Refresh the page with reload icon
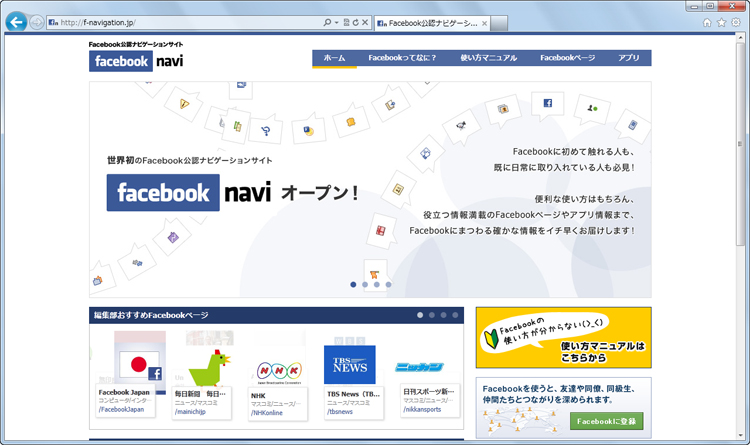Screen dimensions: 750x445 click(355, 22)
